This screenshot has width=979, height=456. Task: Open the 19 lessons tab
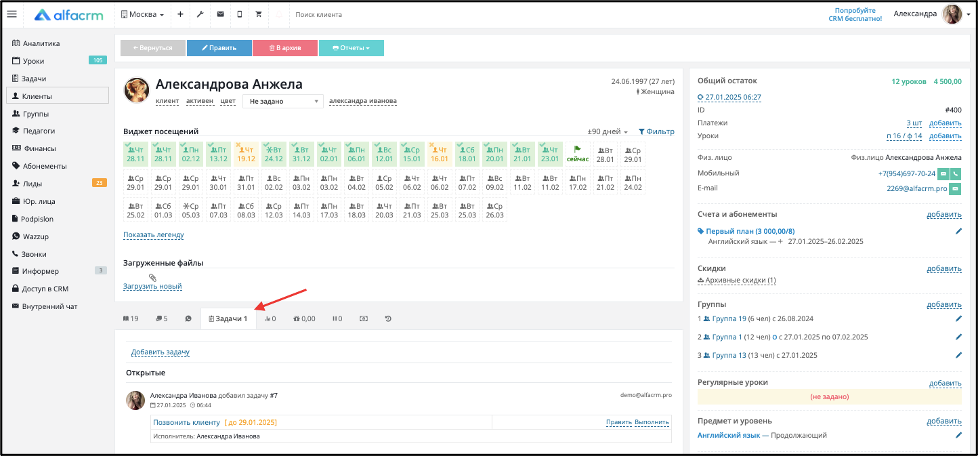click(130, 319)
